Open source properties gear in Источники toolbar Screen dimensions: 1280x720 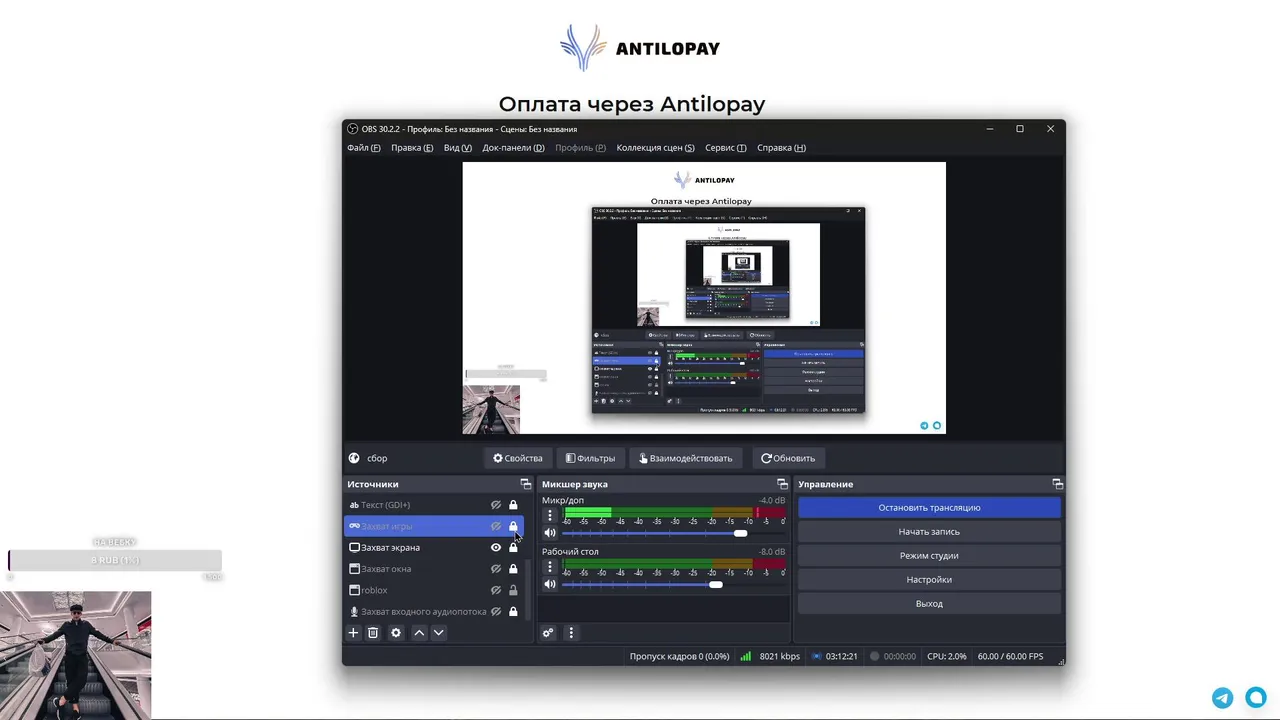[396, 633]
